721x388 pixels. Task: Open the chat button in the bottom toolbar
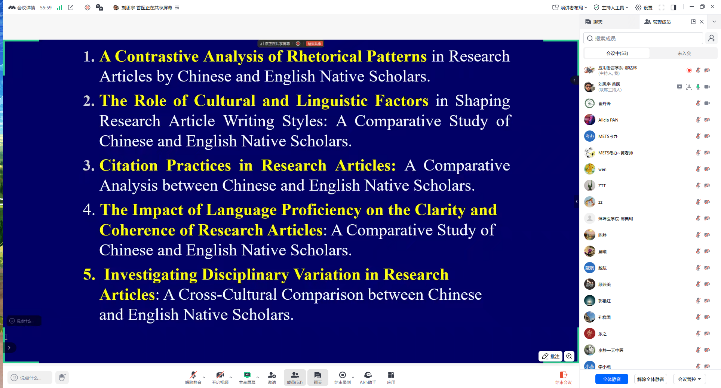click(x=317, y=377)
